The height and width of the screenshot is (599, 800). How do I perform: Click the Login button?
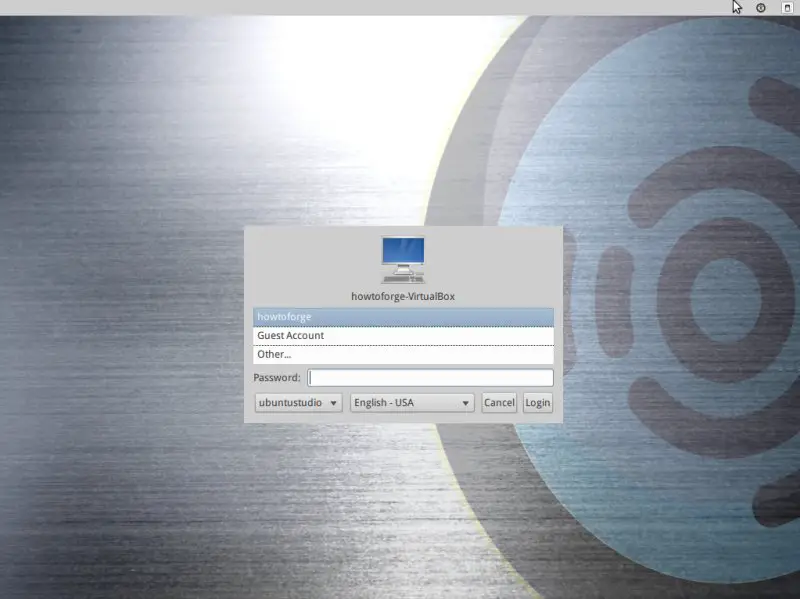(x=538, y=403)
